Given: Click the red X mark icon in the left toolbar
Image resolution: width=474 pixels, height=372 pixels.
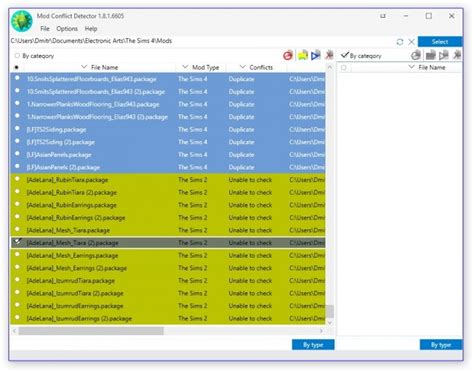Looking at the screenshot, I should 329,55.
